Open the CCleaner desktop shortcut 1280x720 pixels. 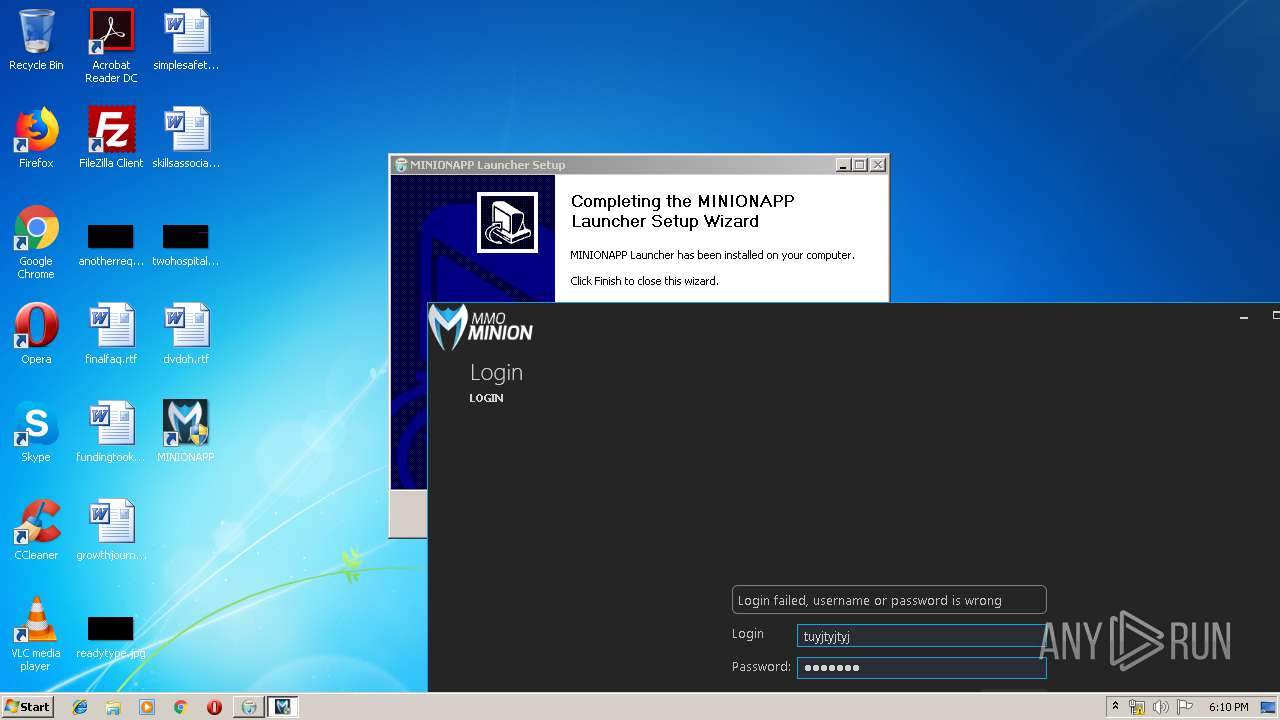point(36,531)
